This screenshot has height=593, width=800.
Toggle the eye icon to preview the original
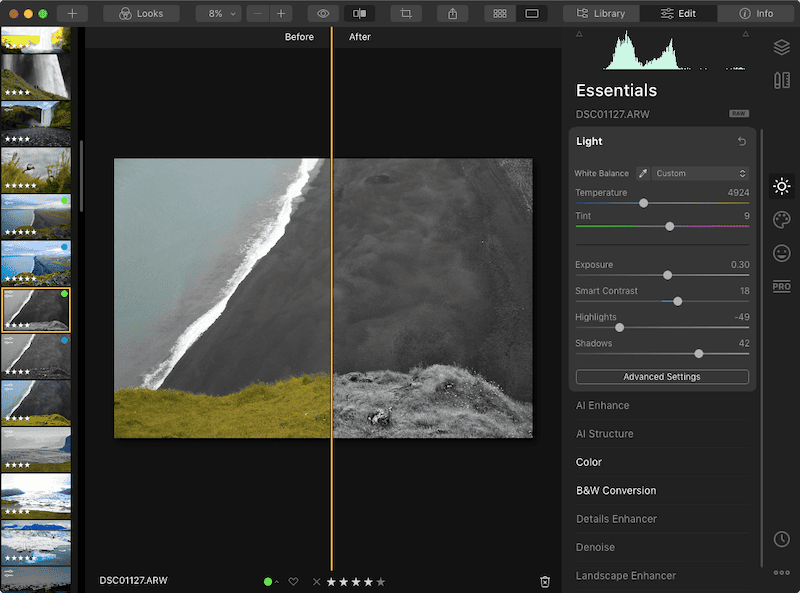pos(322,13)
